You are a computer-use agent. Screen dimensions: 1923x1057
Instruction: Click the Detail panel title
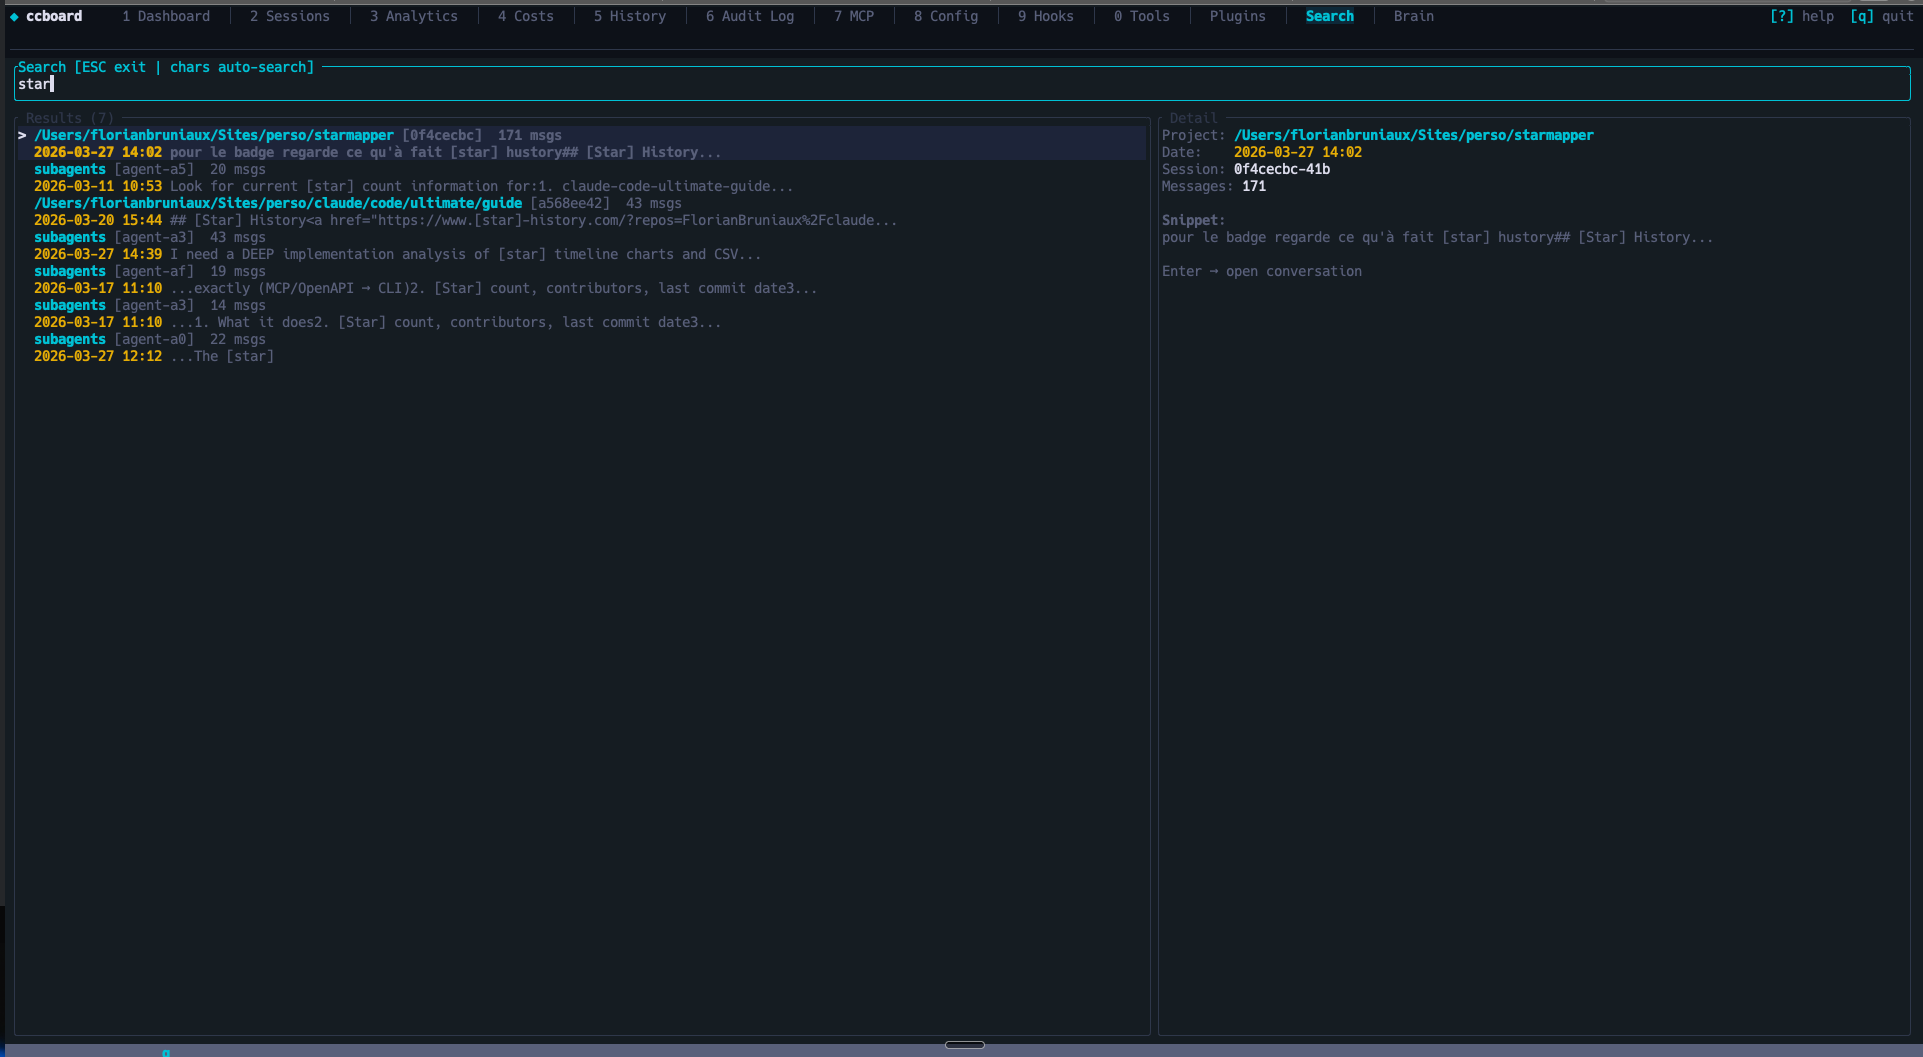pyautogui.click(x=1194, y=118)
